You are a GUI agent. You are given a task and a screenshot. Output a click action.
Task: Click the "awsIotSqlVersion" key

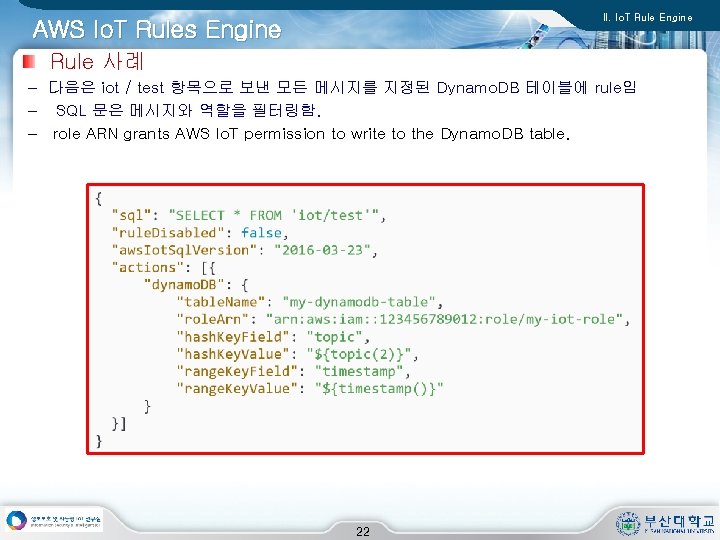click(x=184, y=250)
